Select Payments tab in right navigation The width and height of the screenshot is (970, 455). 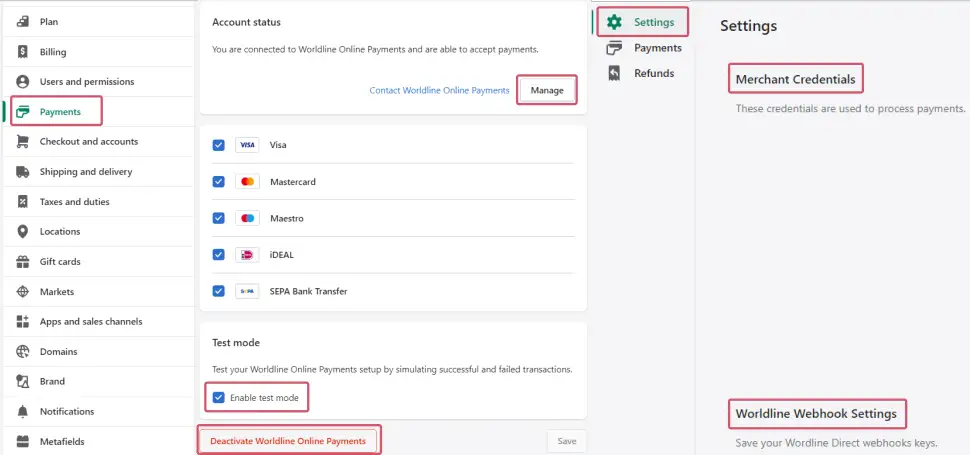coord(657,48)
